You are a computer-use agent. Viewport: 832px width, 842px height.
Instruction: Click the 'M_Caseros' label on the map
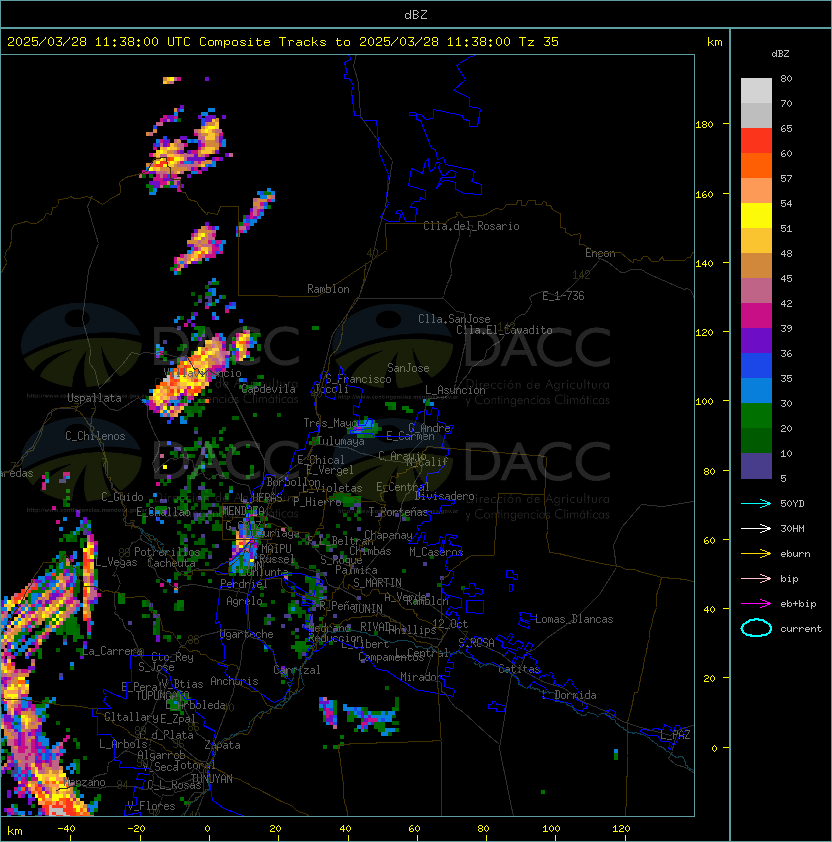pyautogui.click(x=436, y=552)
